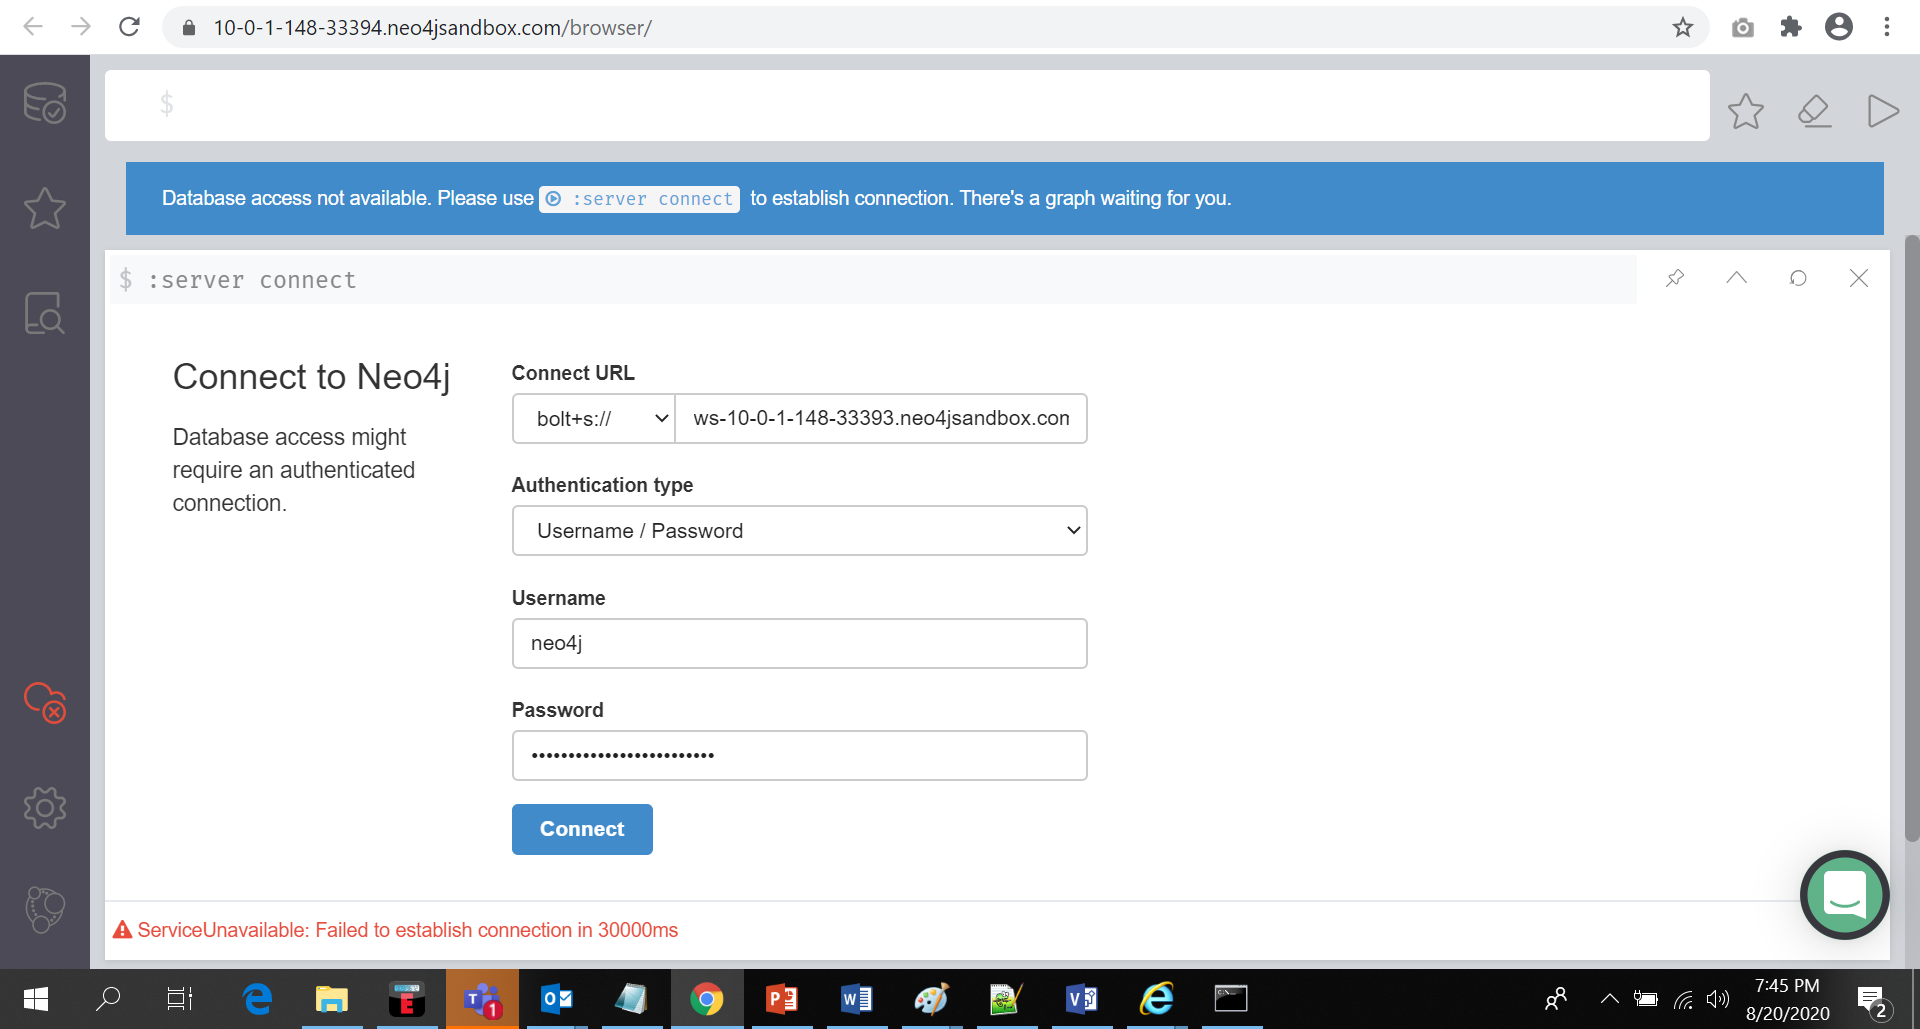Viewport: 1920px width, 1029px height.
Task: Open Task View on the taskbar
Action: [x=180, y=999]
